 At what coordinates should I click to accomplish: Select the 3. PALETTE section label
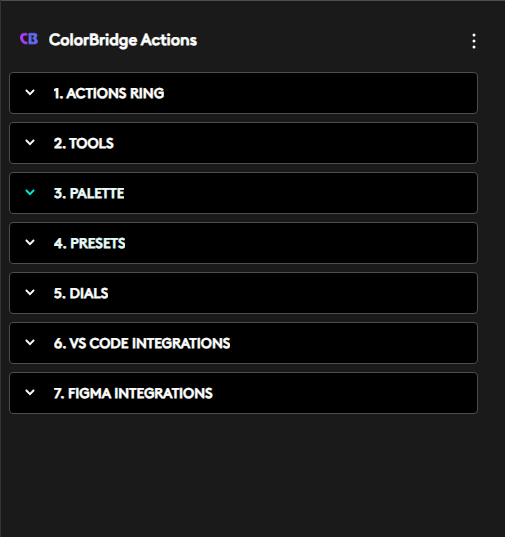[x=89, y=193]
